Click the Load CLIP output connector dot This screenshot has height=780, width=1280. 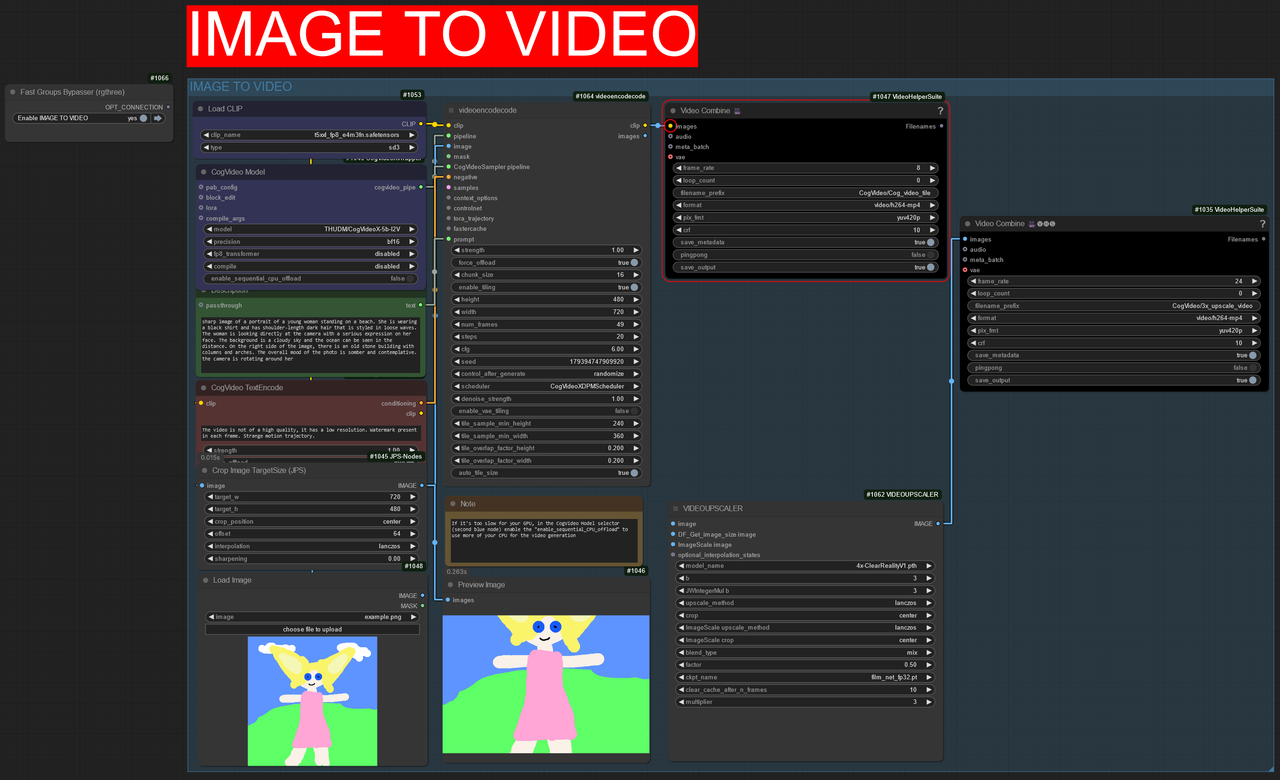421,124
